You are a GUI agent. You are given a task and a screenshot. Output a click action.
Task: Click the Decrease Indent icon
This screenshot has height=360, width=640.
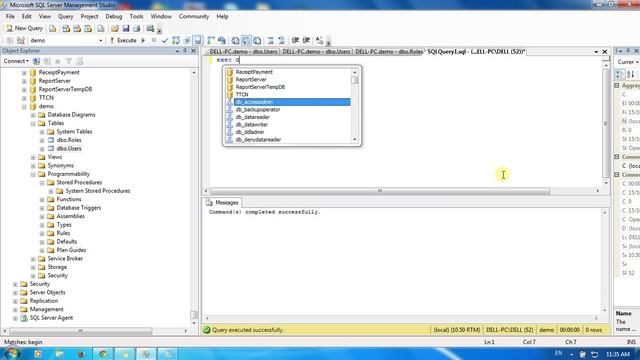(x=295, y=40)
